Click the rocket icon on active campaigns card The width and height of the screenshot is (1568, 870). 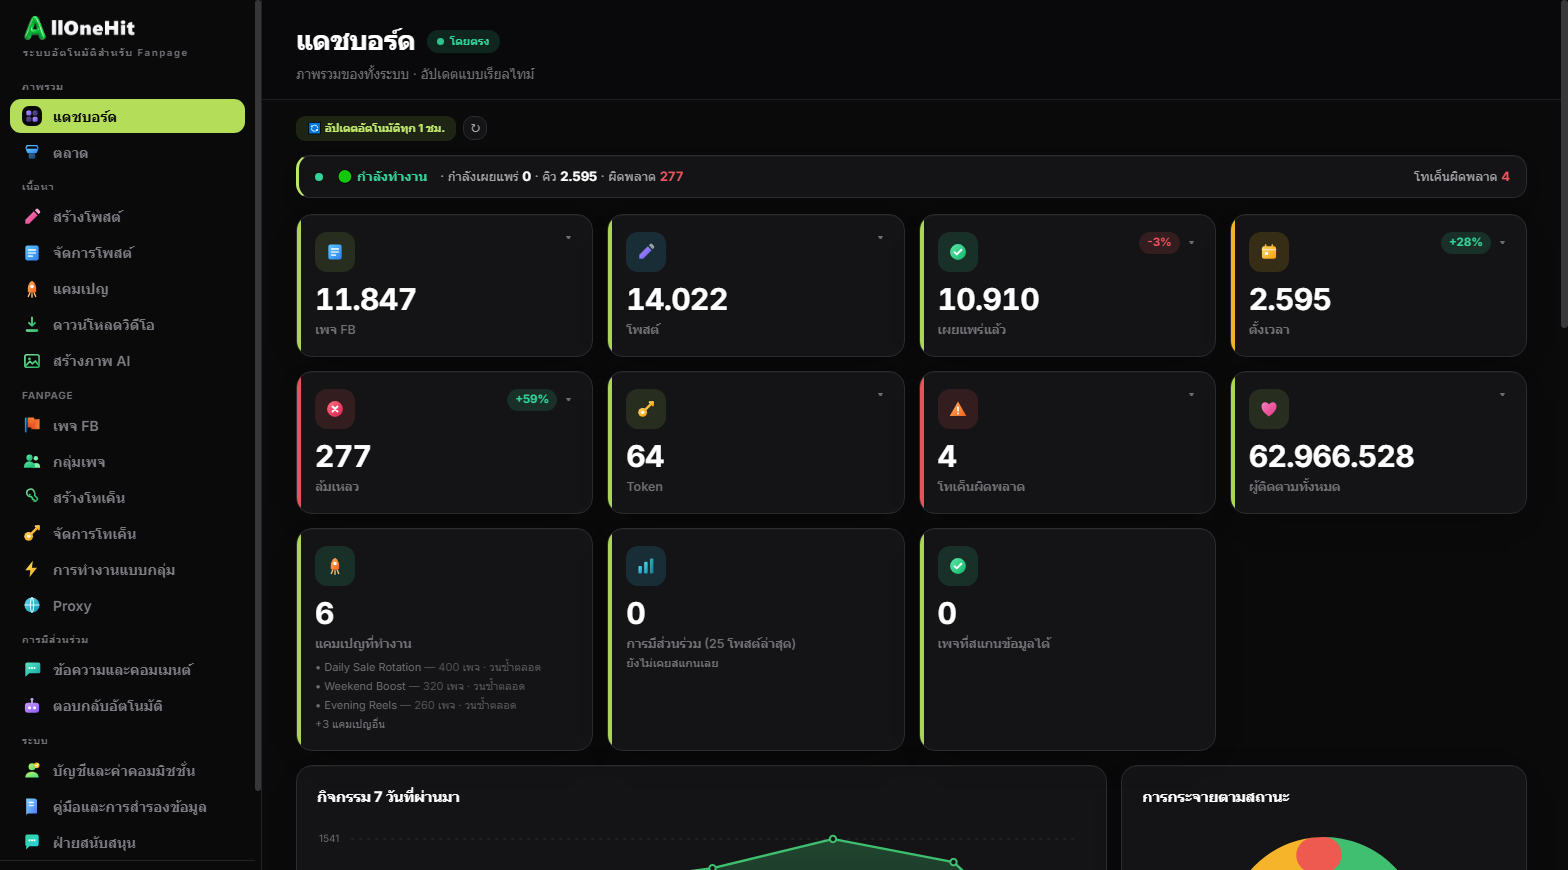(x=335, y=566)
